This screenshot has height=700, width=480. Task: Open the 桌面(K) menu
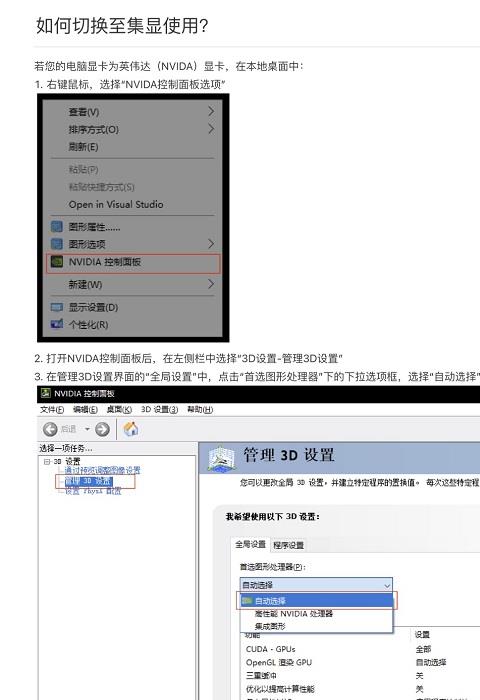click(119, 409)
